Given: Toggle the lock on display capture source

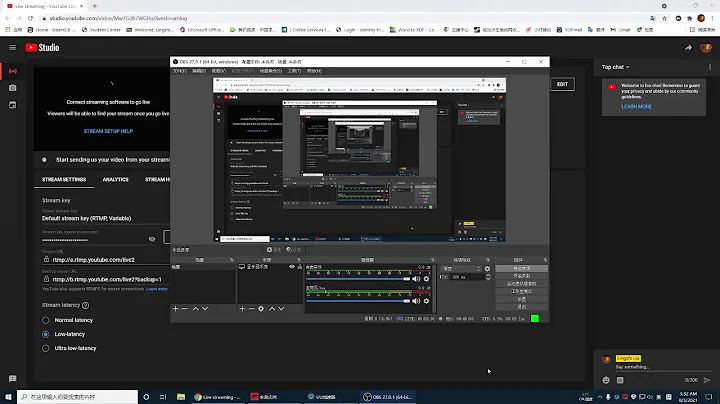Looking at the screenshot, I should point(299,267).
